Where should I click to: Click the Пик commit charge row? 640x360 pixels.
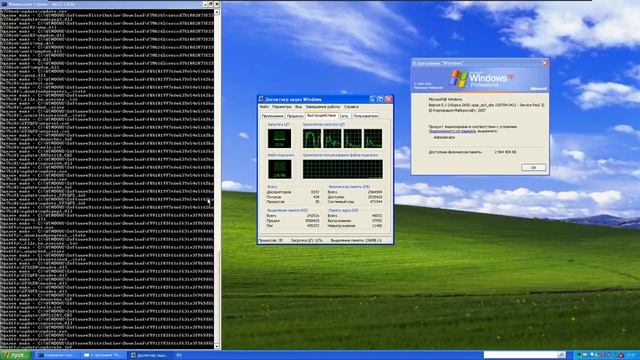[293, 225]
